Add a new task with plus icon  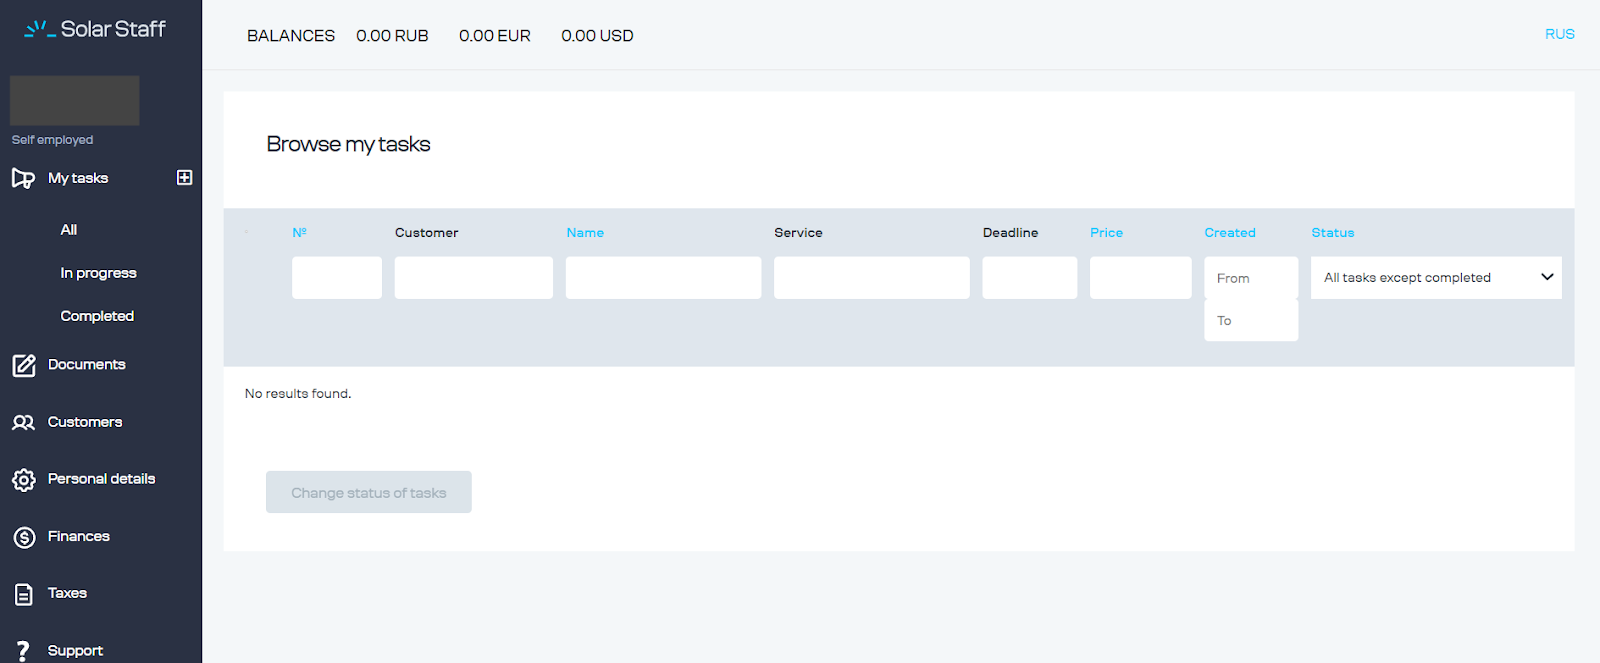[184, 177]
